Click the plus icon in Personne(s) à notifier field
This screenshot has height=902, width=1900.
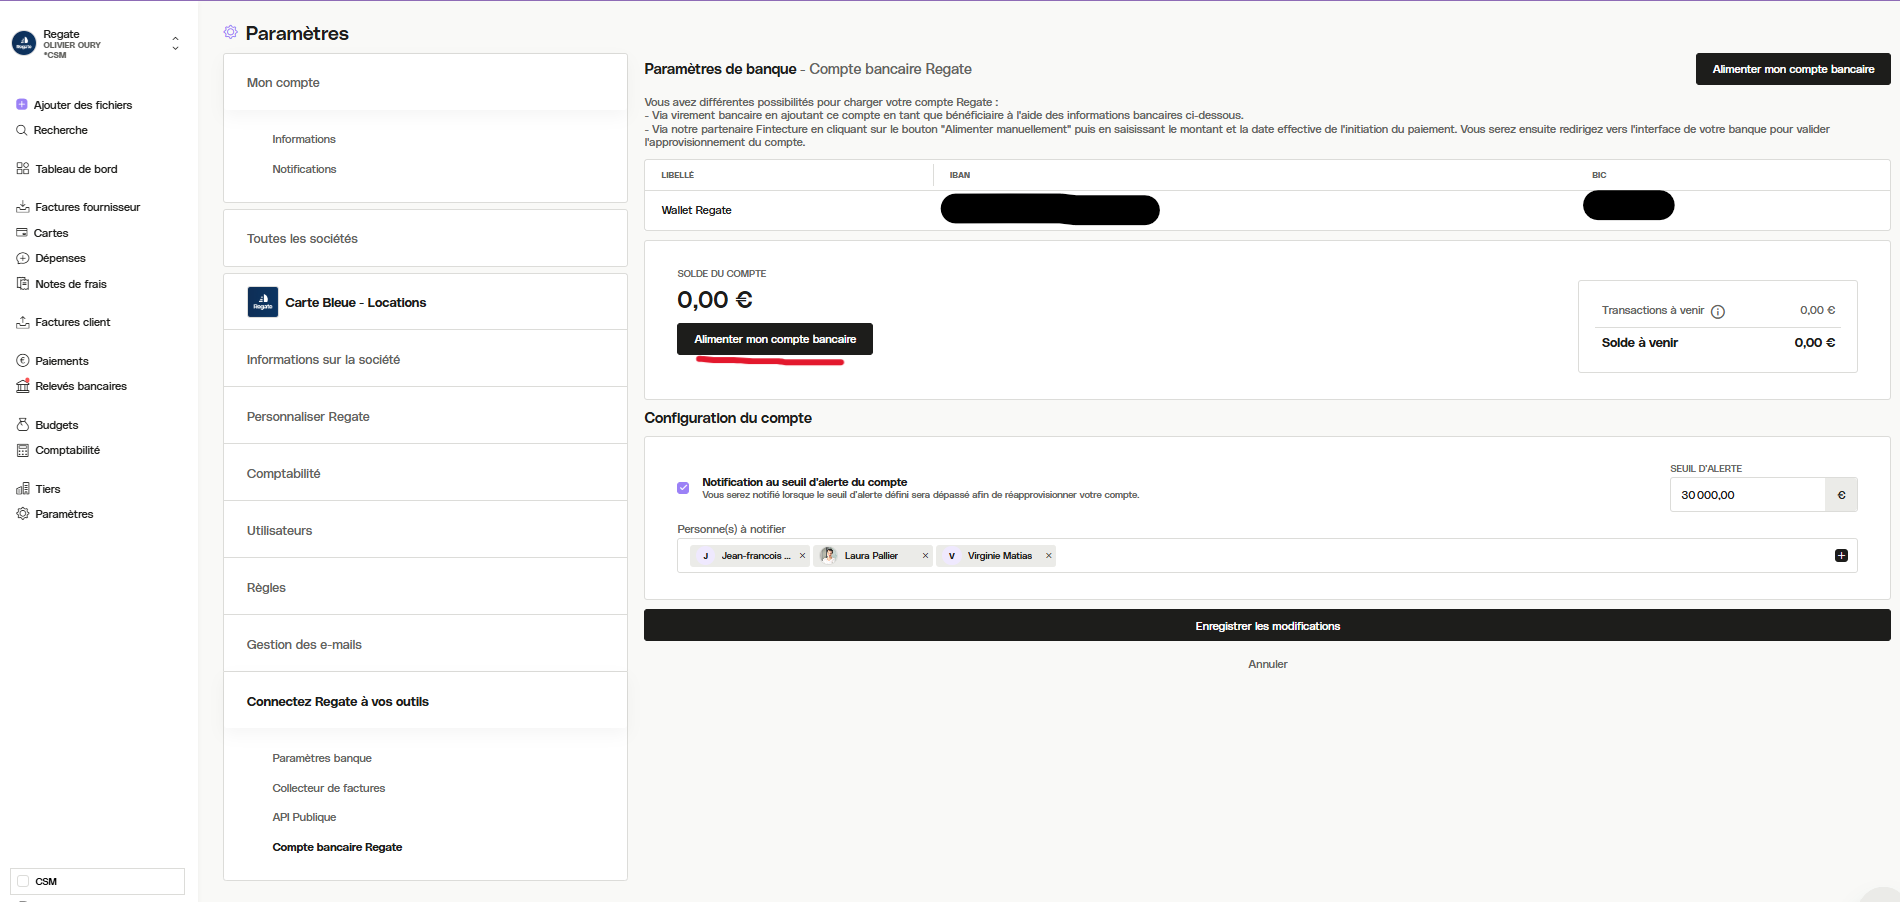1841,555
